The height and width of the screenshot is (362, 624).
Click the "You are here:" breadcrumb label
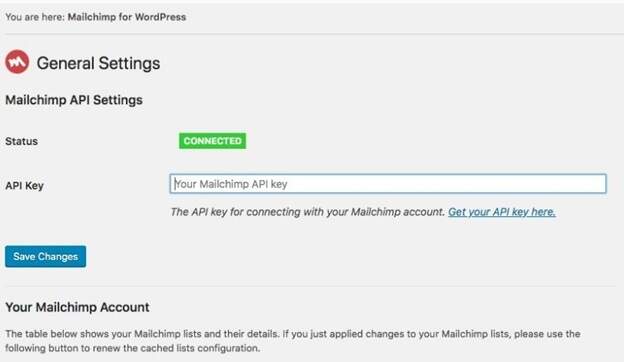point(35,17)
